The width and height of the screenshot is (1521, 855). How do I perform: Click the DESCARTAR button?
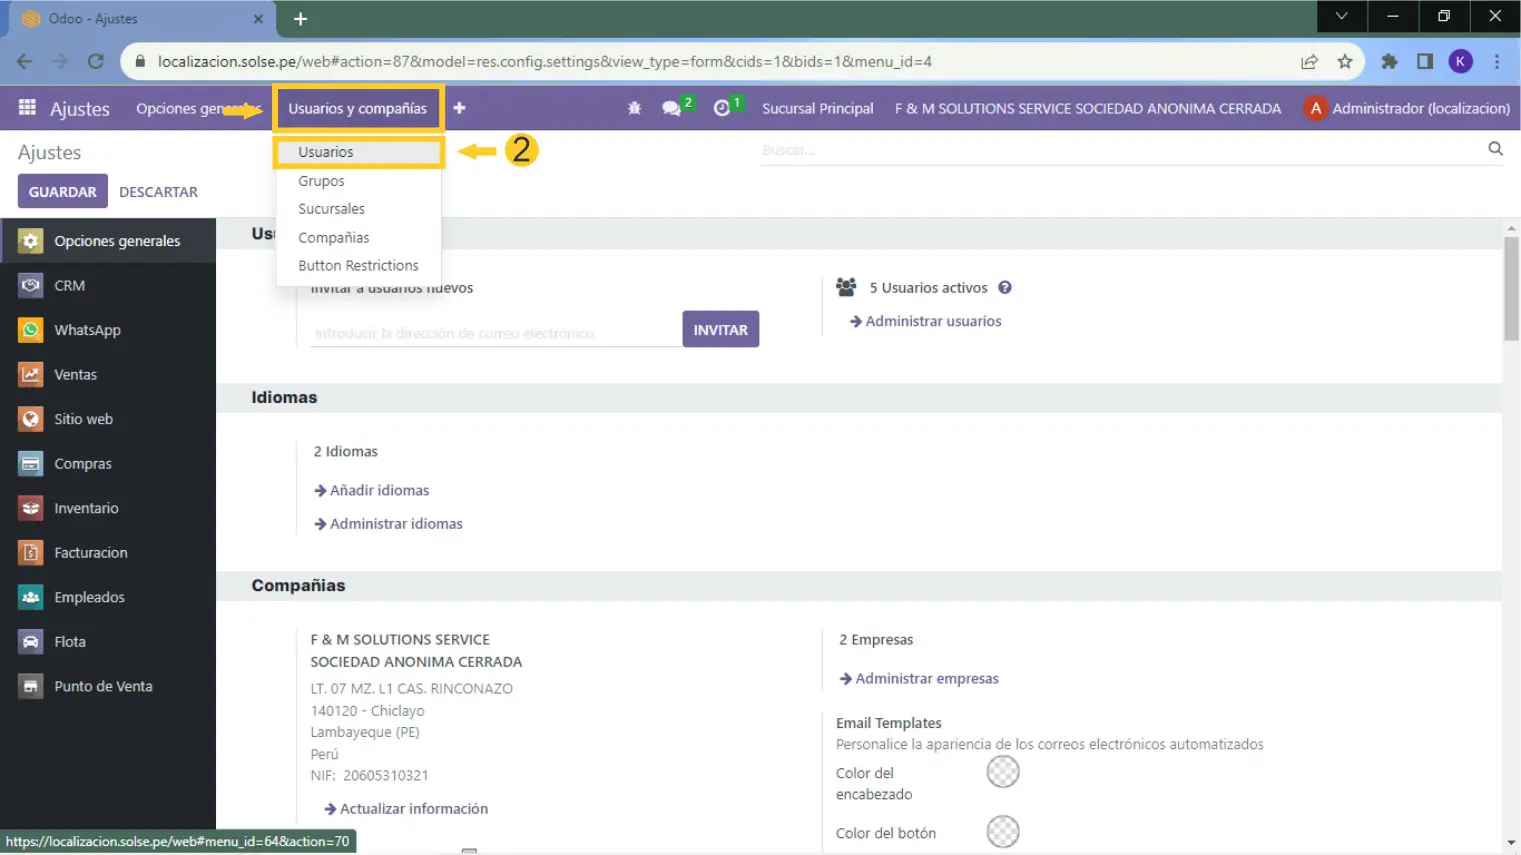coord(158,191)
